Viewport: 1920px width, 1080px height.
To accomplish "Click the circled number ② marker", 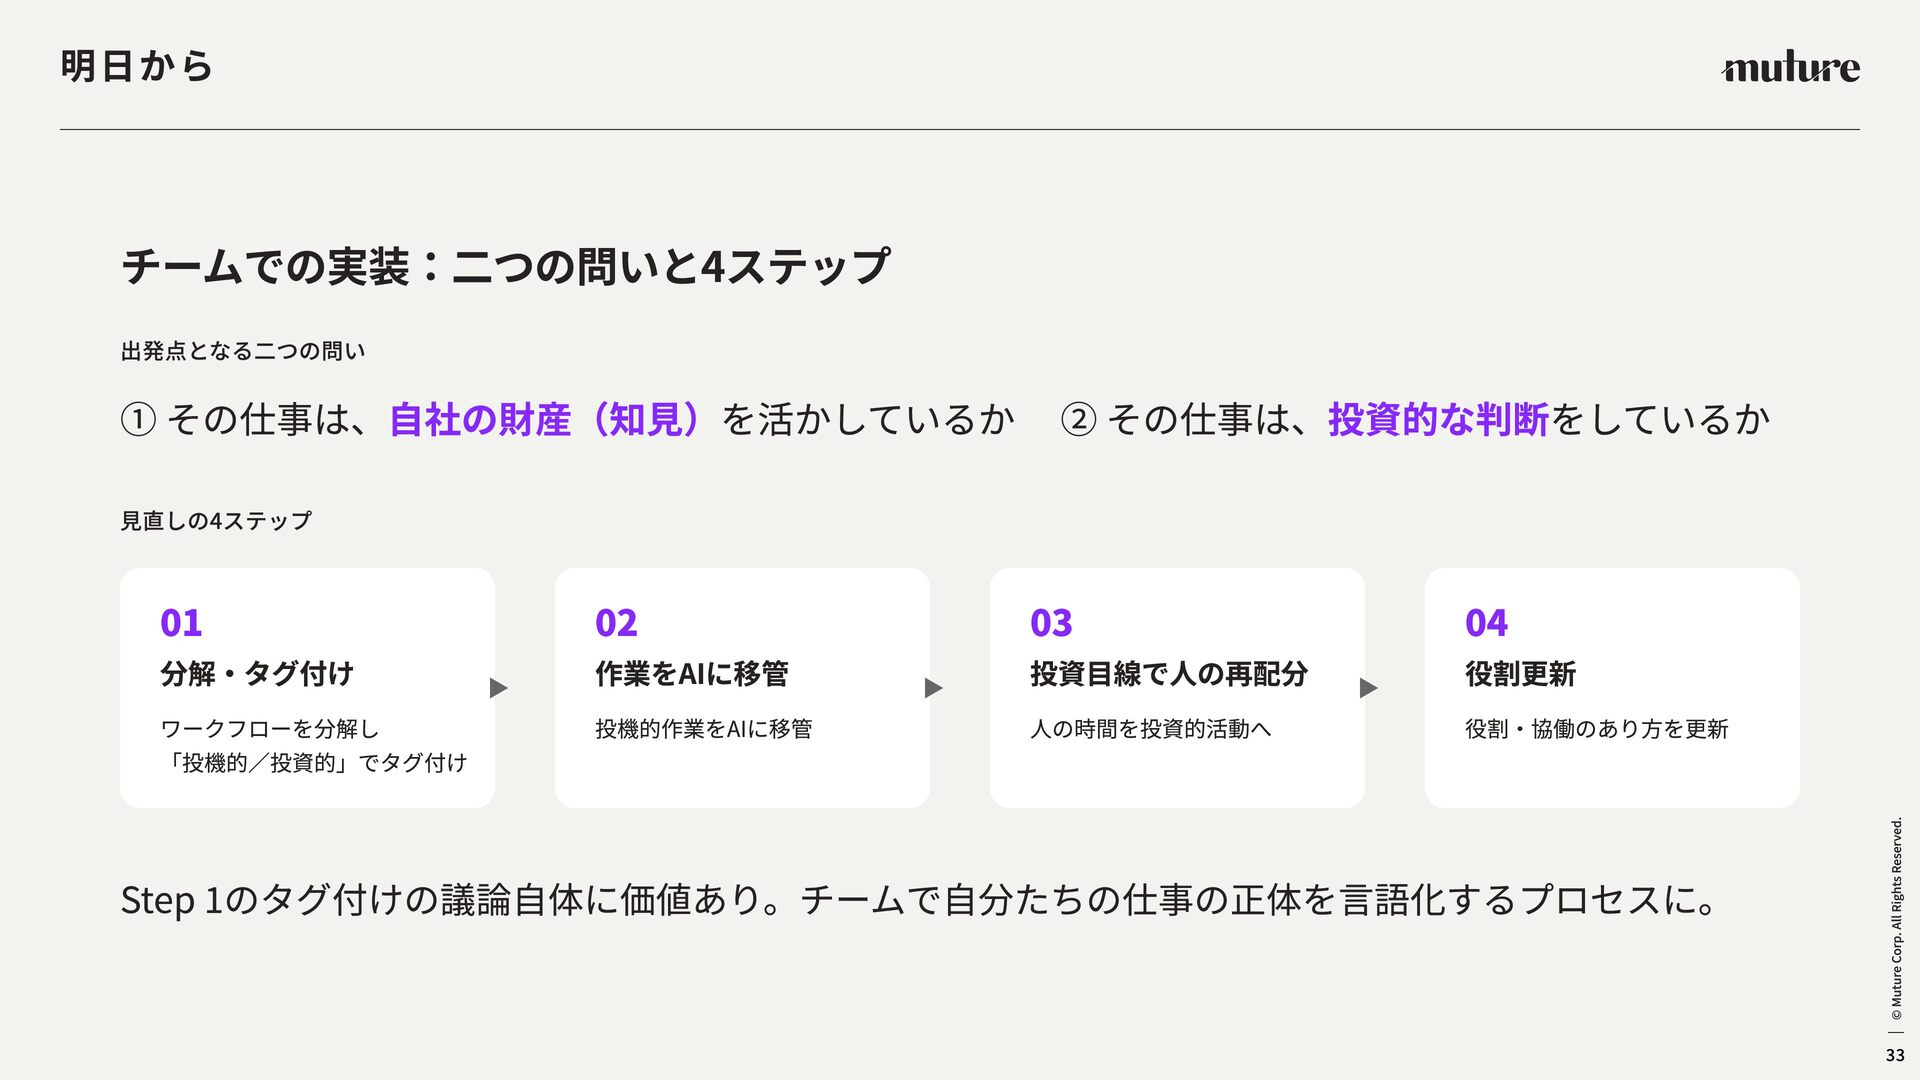I will coord(1079,419).
